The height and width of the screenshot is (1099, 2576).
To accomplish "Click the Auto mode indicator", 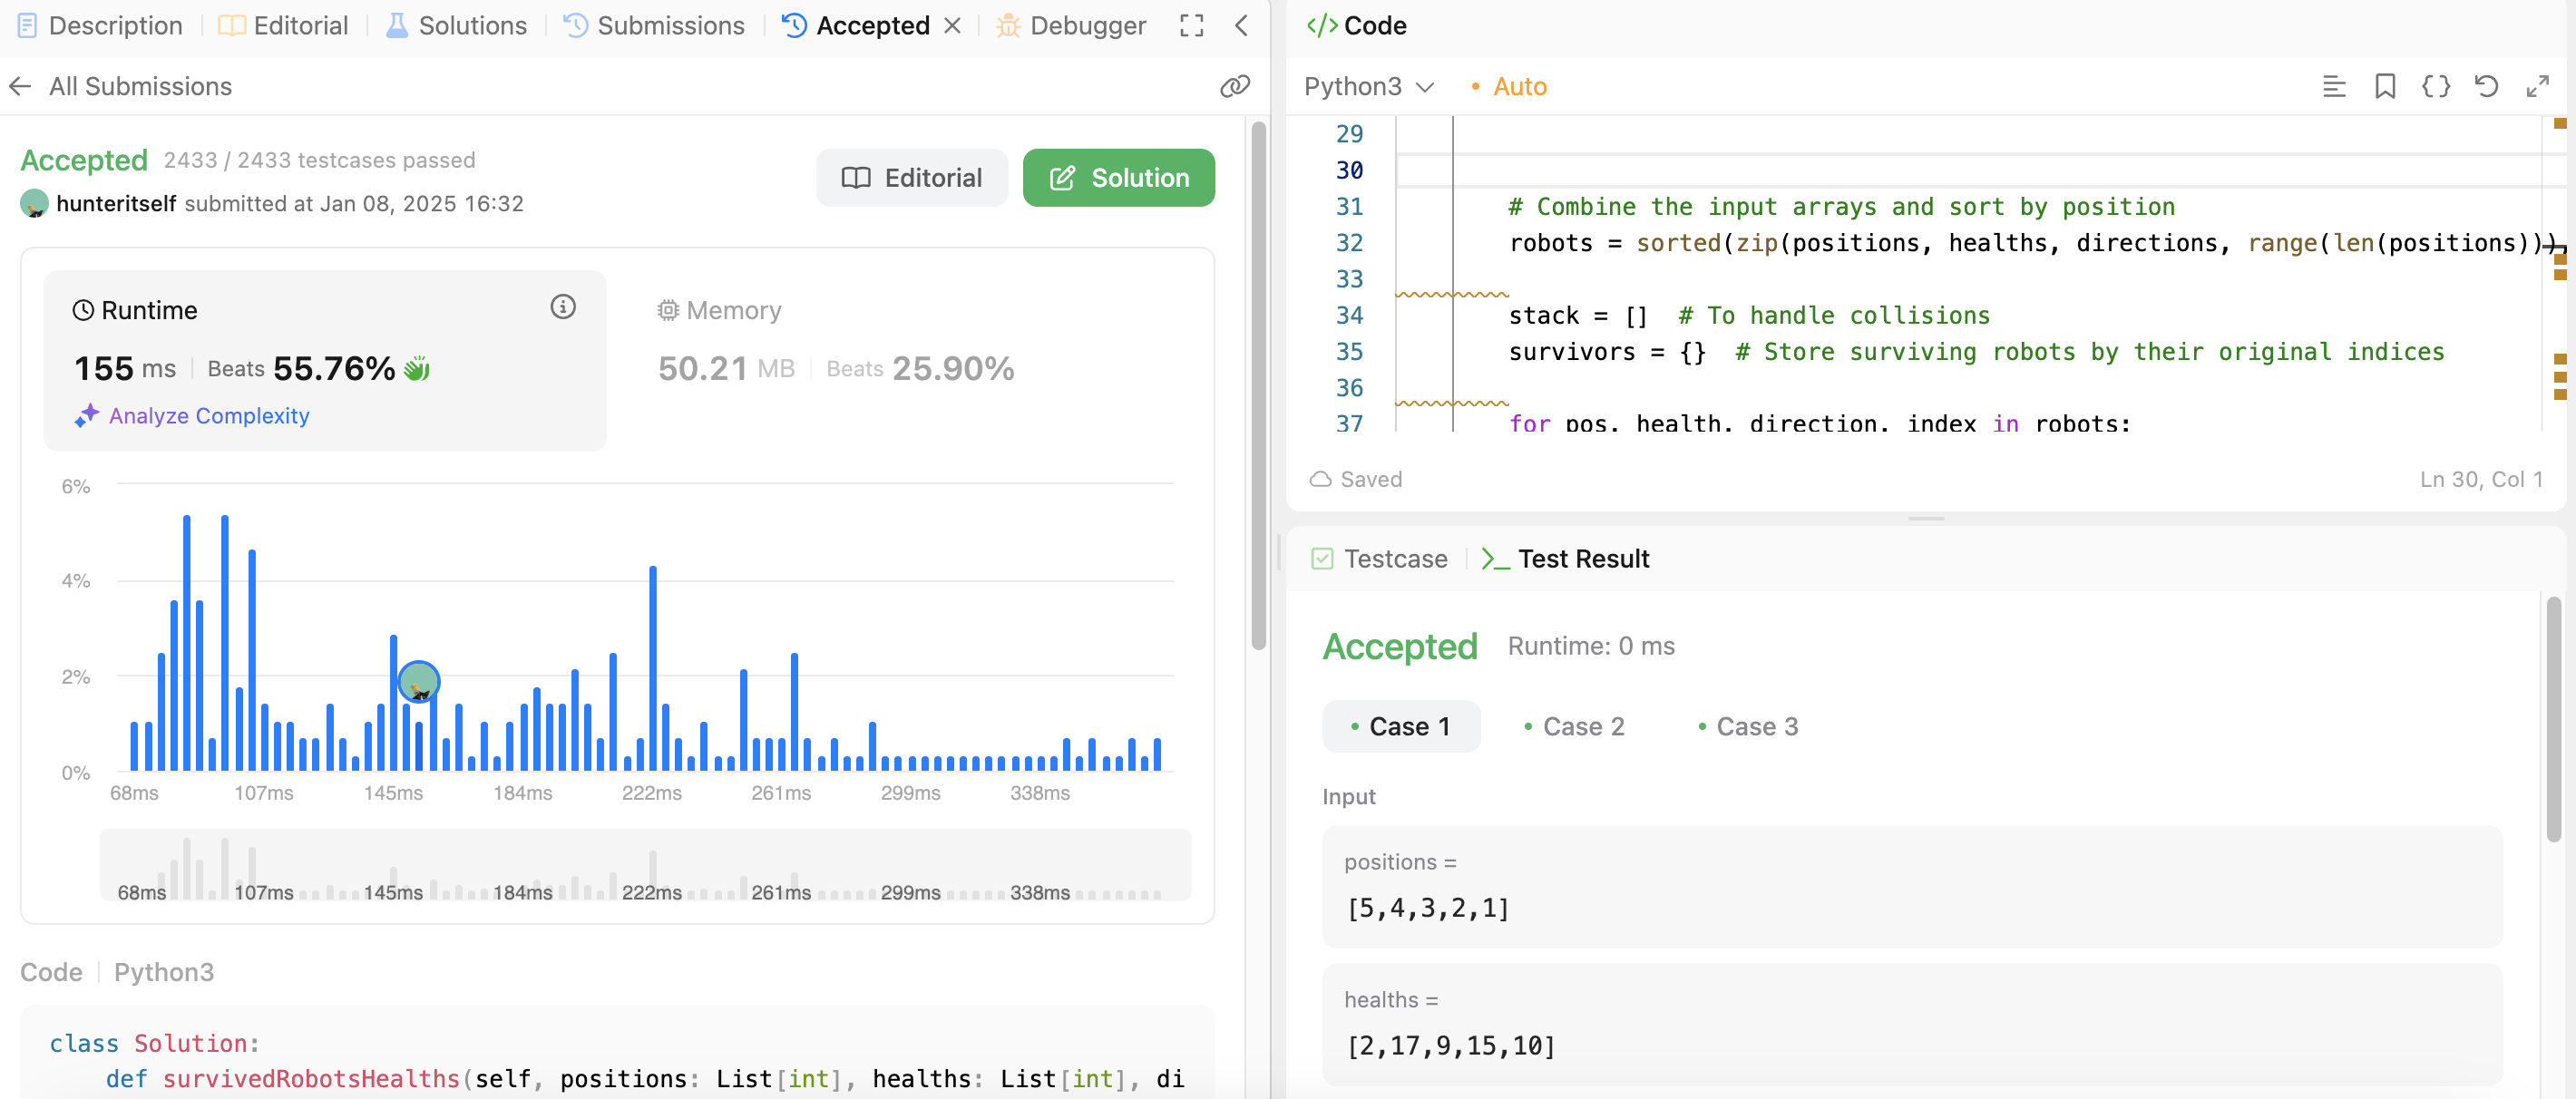I will pyautogui.click(x=1509, y=87).
